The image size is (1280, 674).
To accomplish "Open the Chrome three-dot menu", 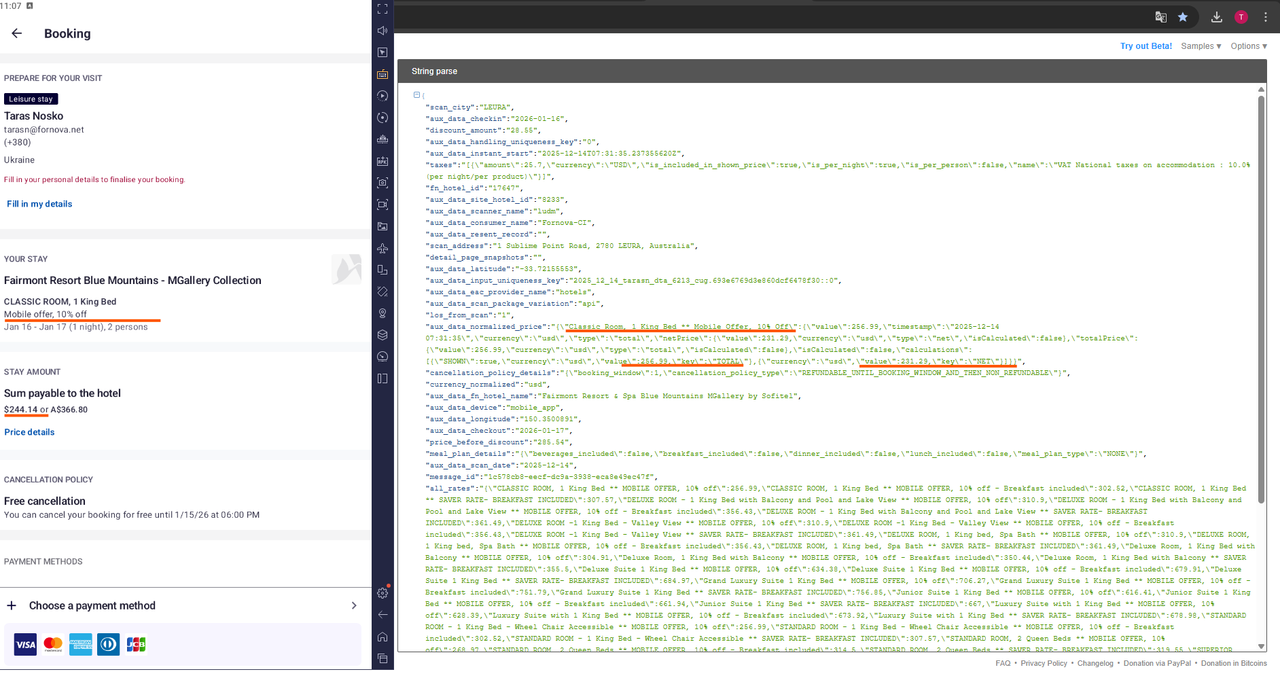I will click(1264, 17).
